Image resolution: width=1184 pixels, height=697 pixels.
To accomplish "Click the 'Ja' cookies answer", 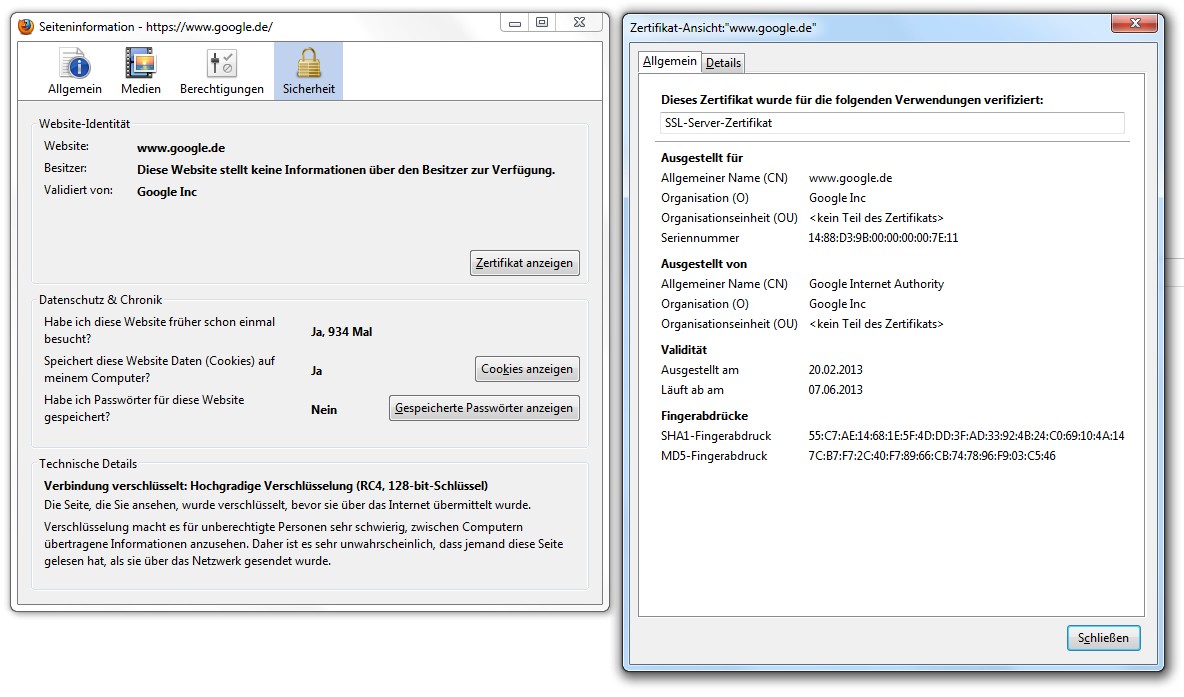I will pos(316,371).
